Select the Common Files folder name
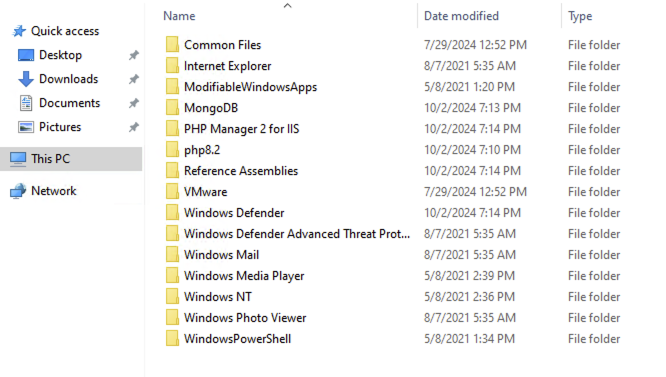This screenshot has height=377, width=666. (x=223, y=45)
